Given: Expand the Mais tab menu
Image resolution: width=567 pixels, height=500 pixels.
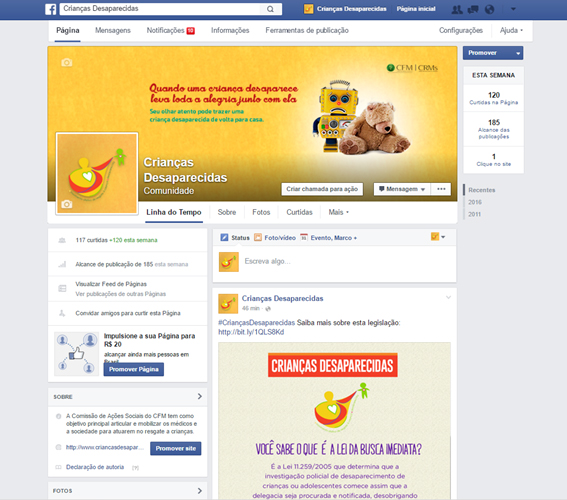Looking at the screenshot, I should [338, 212].
